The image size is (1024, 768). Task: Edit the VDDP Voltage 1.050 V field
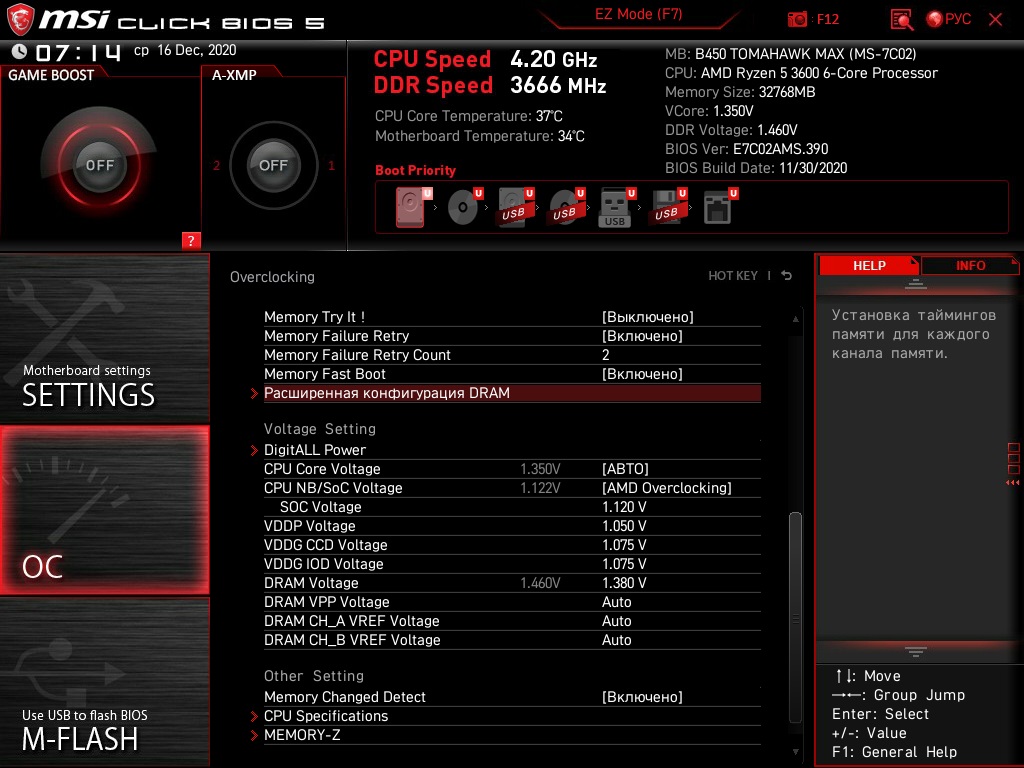pyautogui.click(x=624, y=526)
